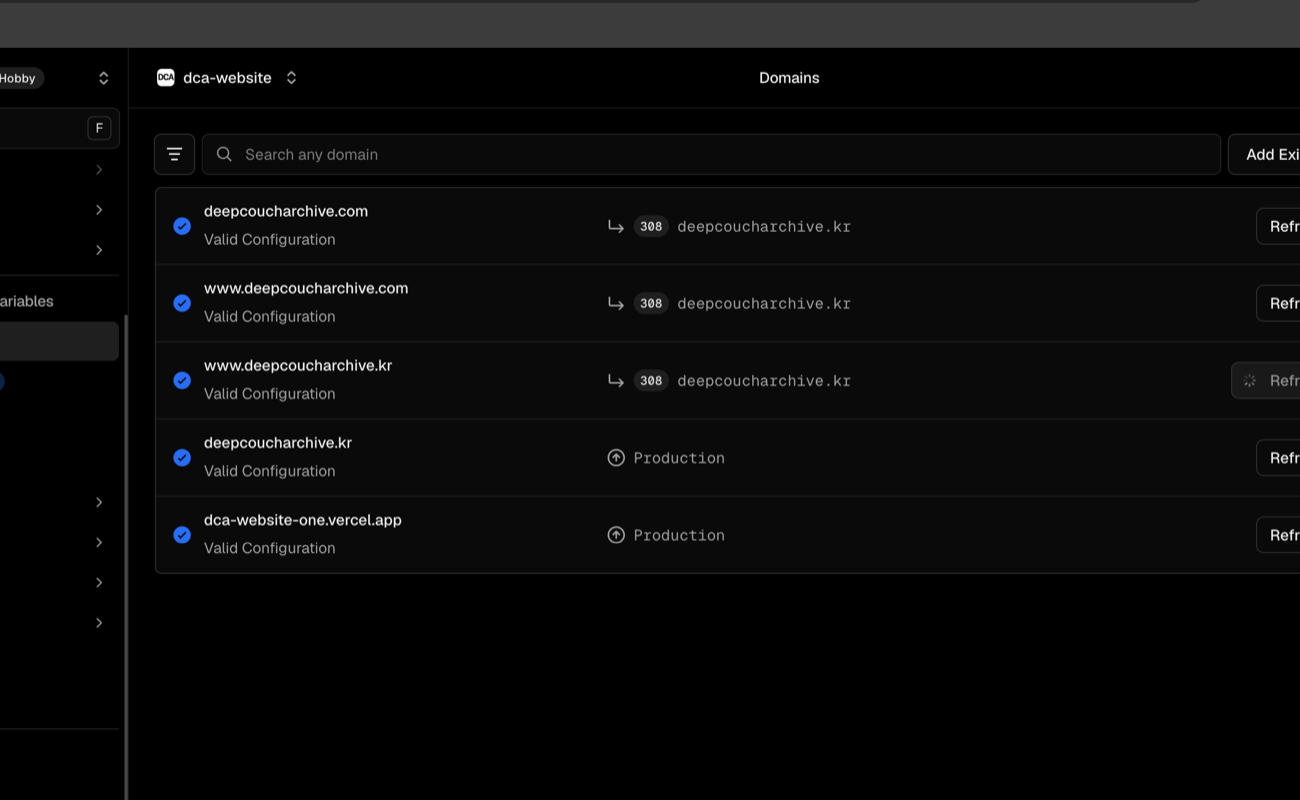Click the blue checkmark beside dca-website-one.vercel.app
This screenshot has width=1300, height=800.
point(182,535)
